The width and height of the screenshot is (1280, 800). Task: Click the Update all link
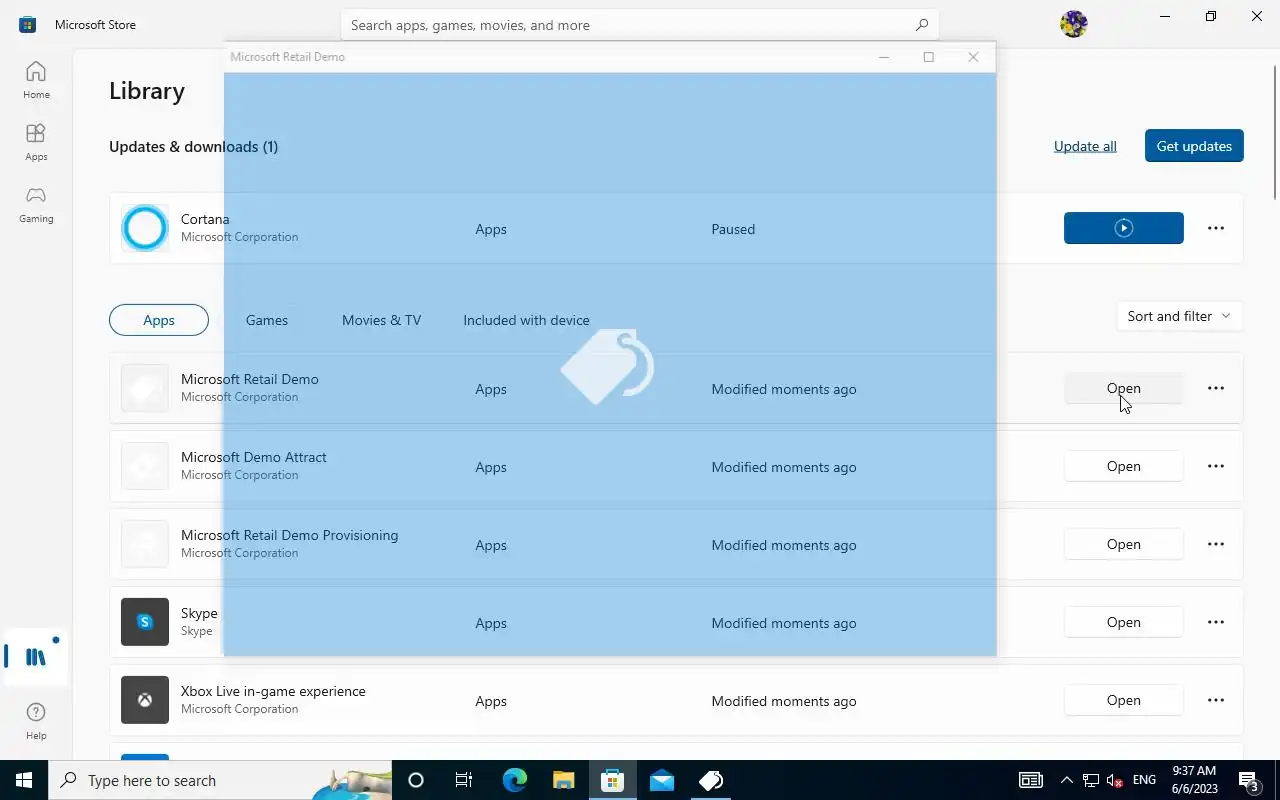pos(1085,146)
